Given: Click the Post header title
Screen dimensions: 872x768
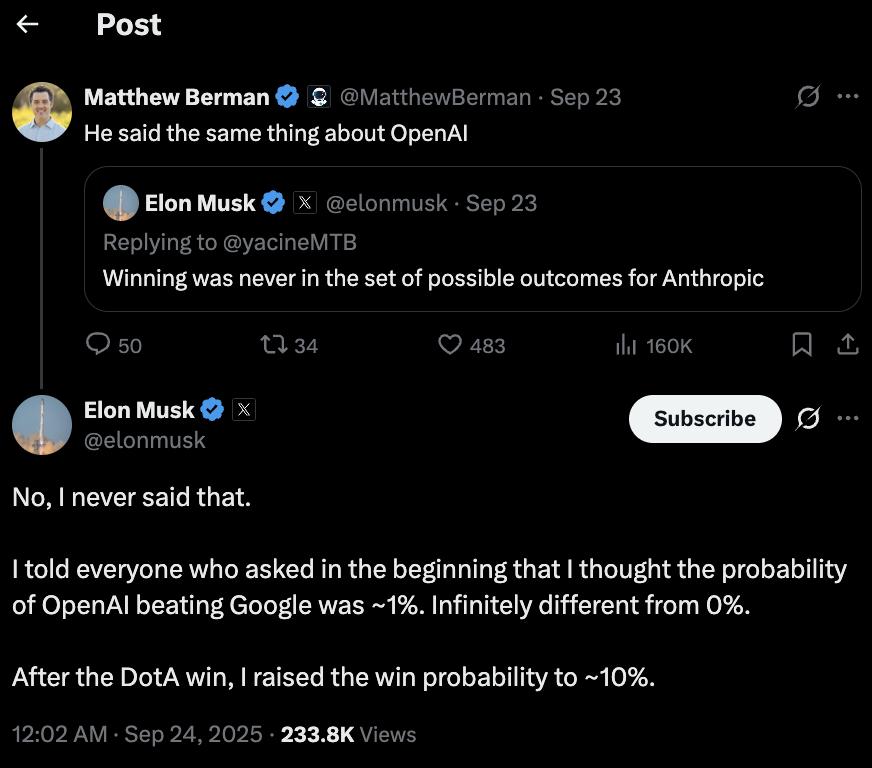Looking at the screenshot, I should 128,24.
